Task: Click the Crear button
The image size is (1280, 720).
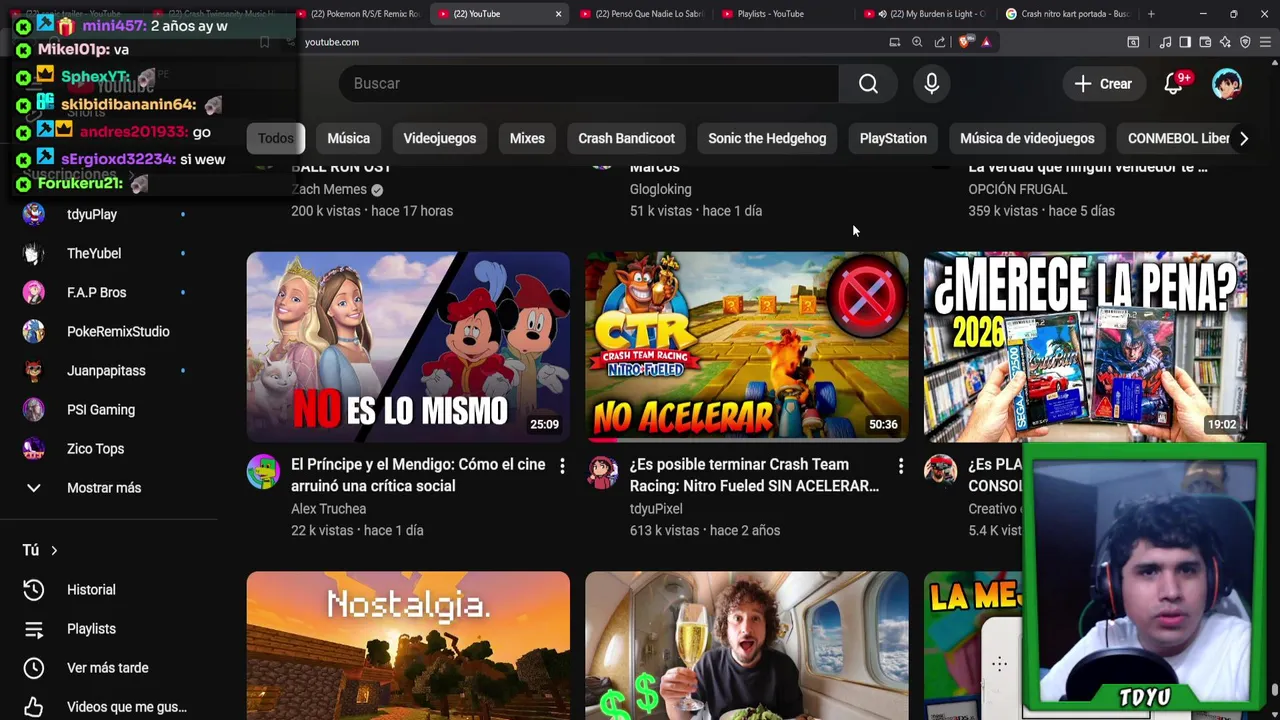Action: click(1103, 84)
